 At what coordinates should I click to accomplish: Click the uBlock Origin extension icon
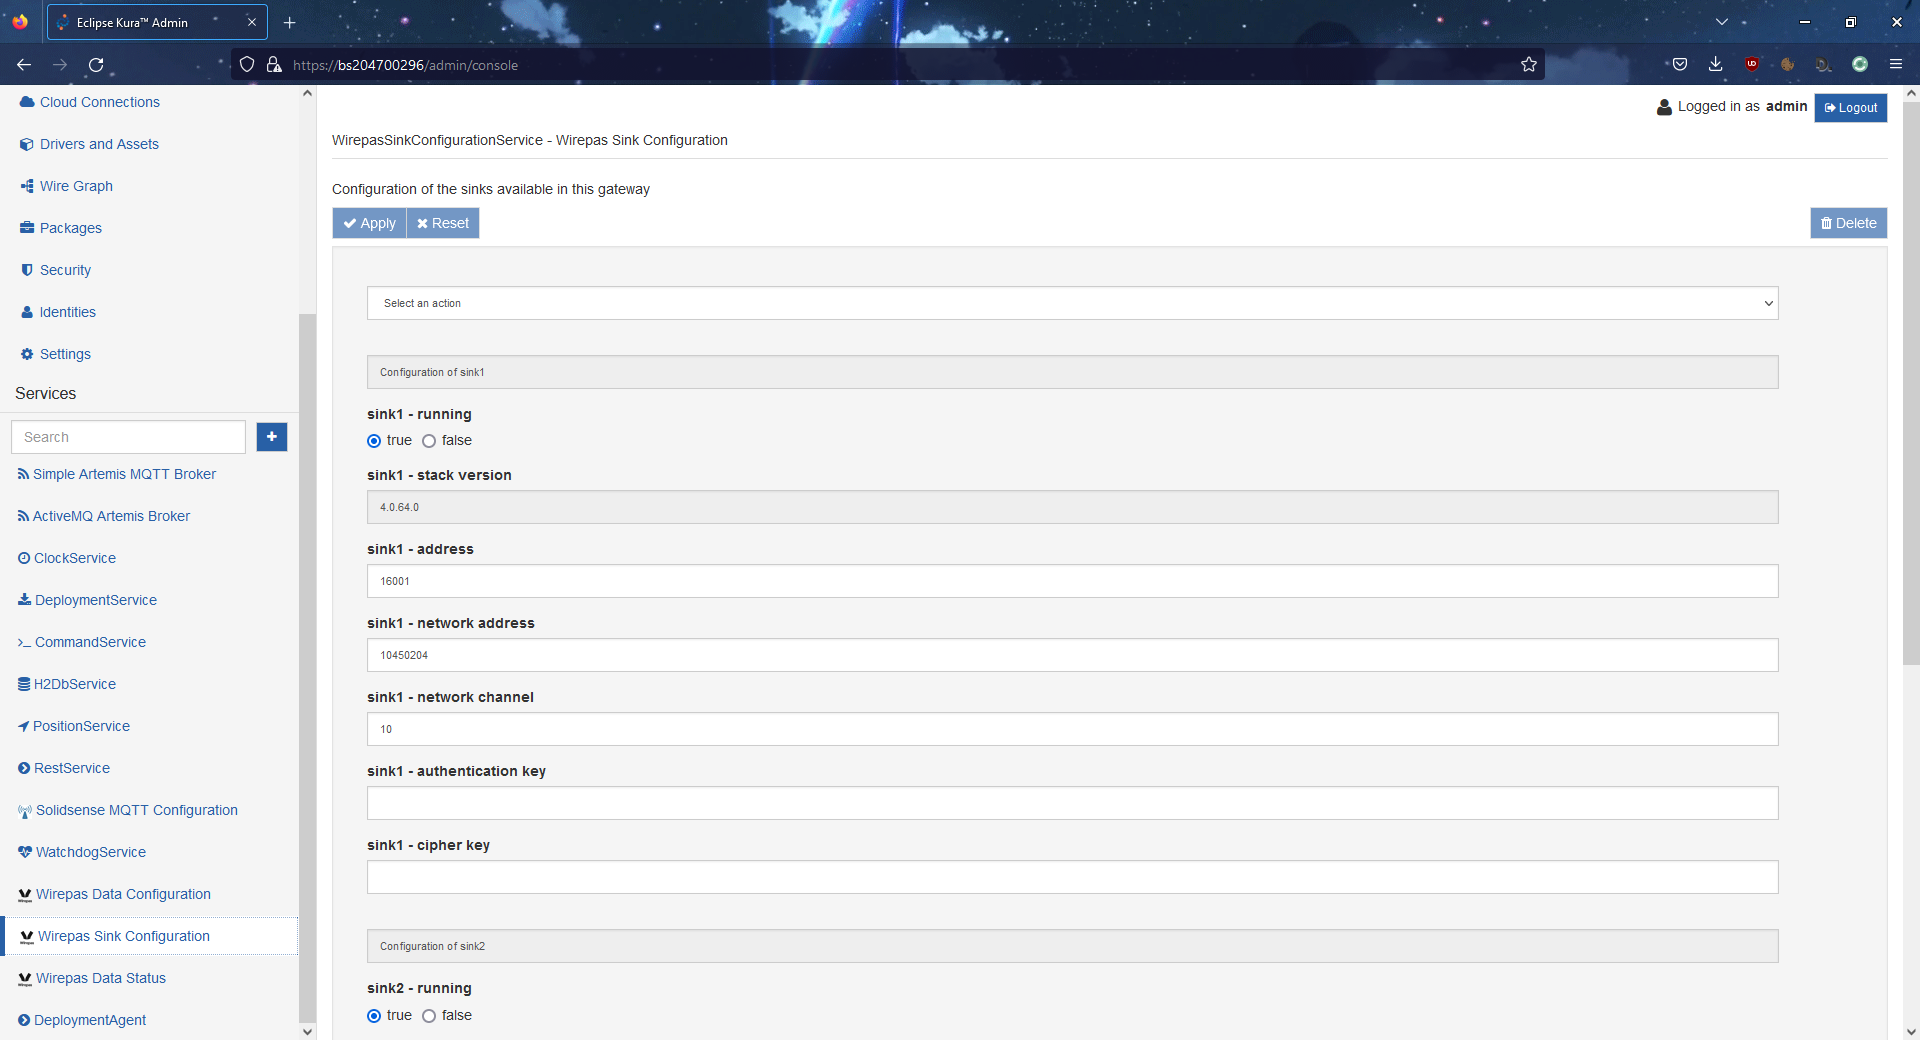click(x=1752, y=65)
